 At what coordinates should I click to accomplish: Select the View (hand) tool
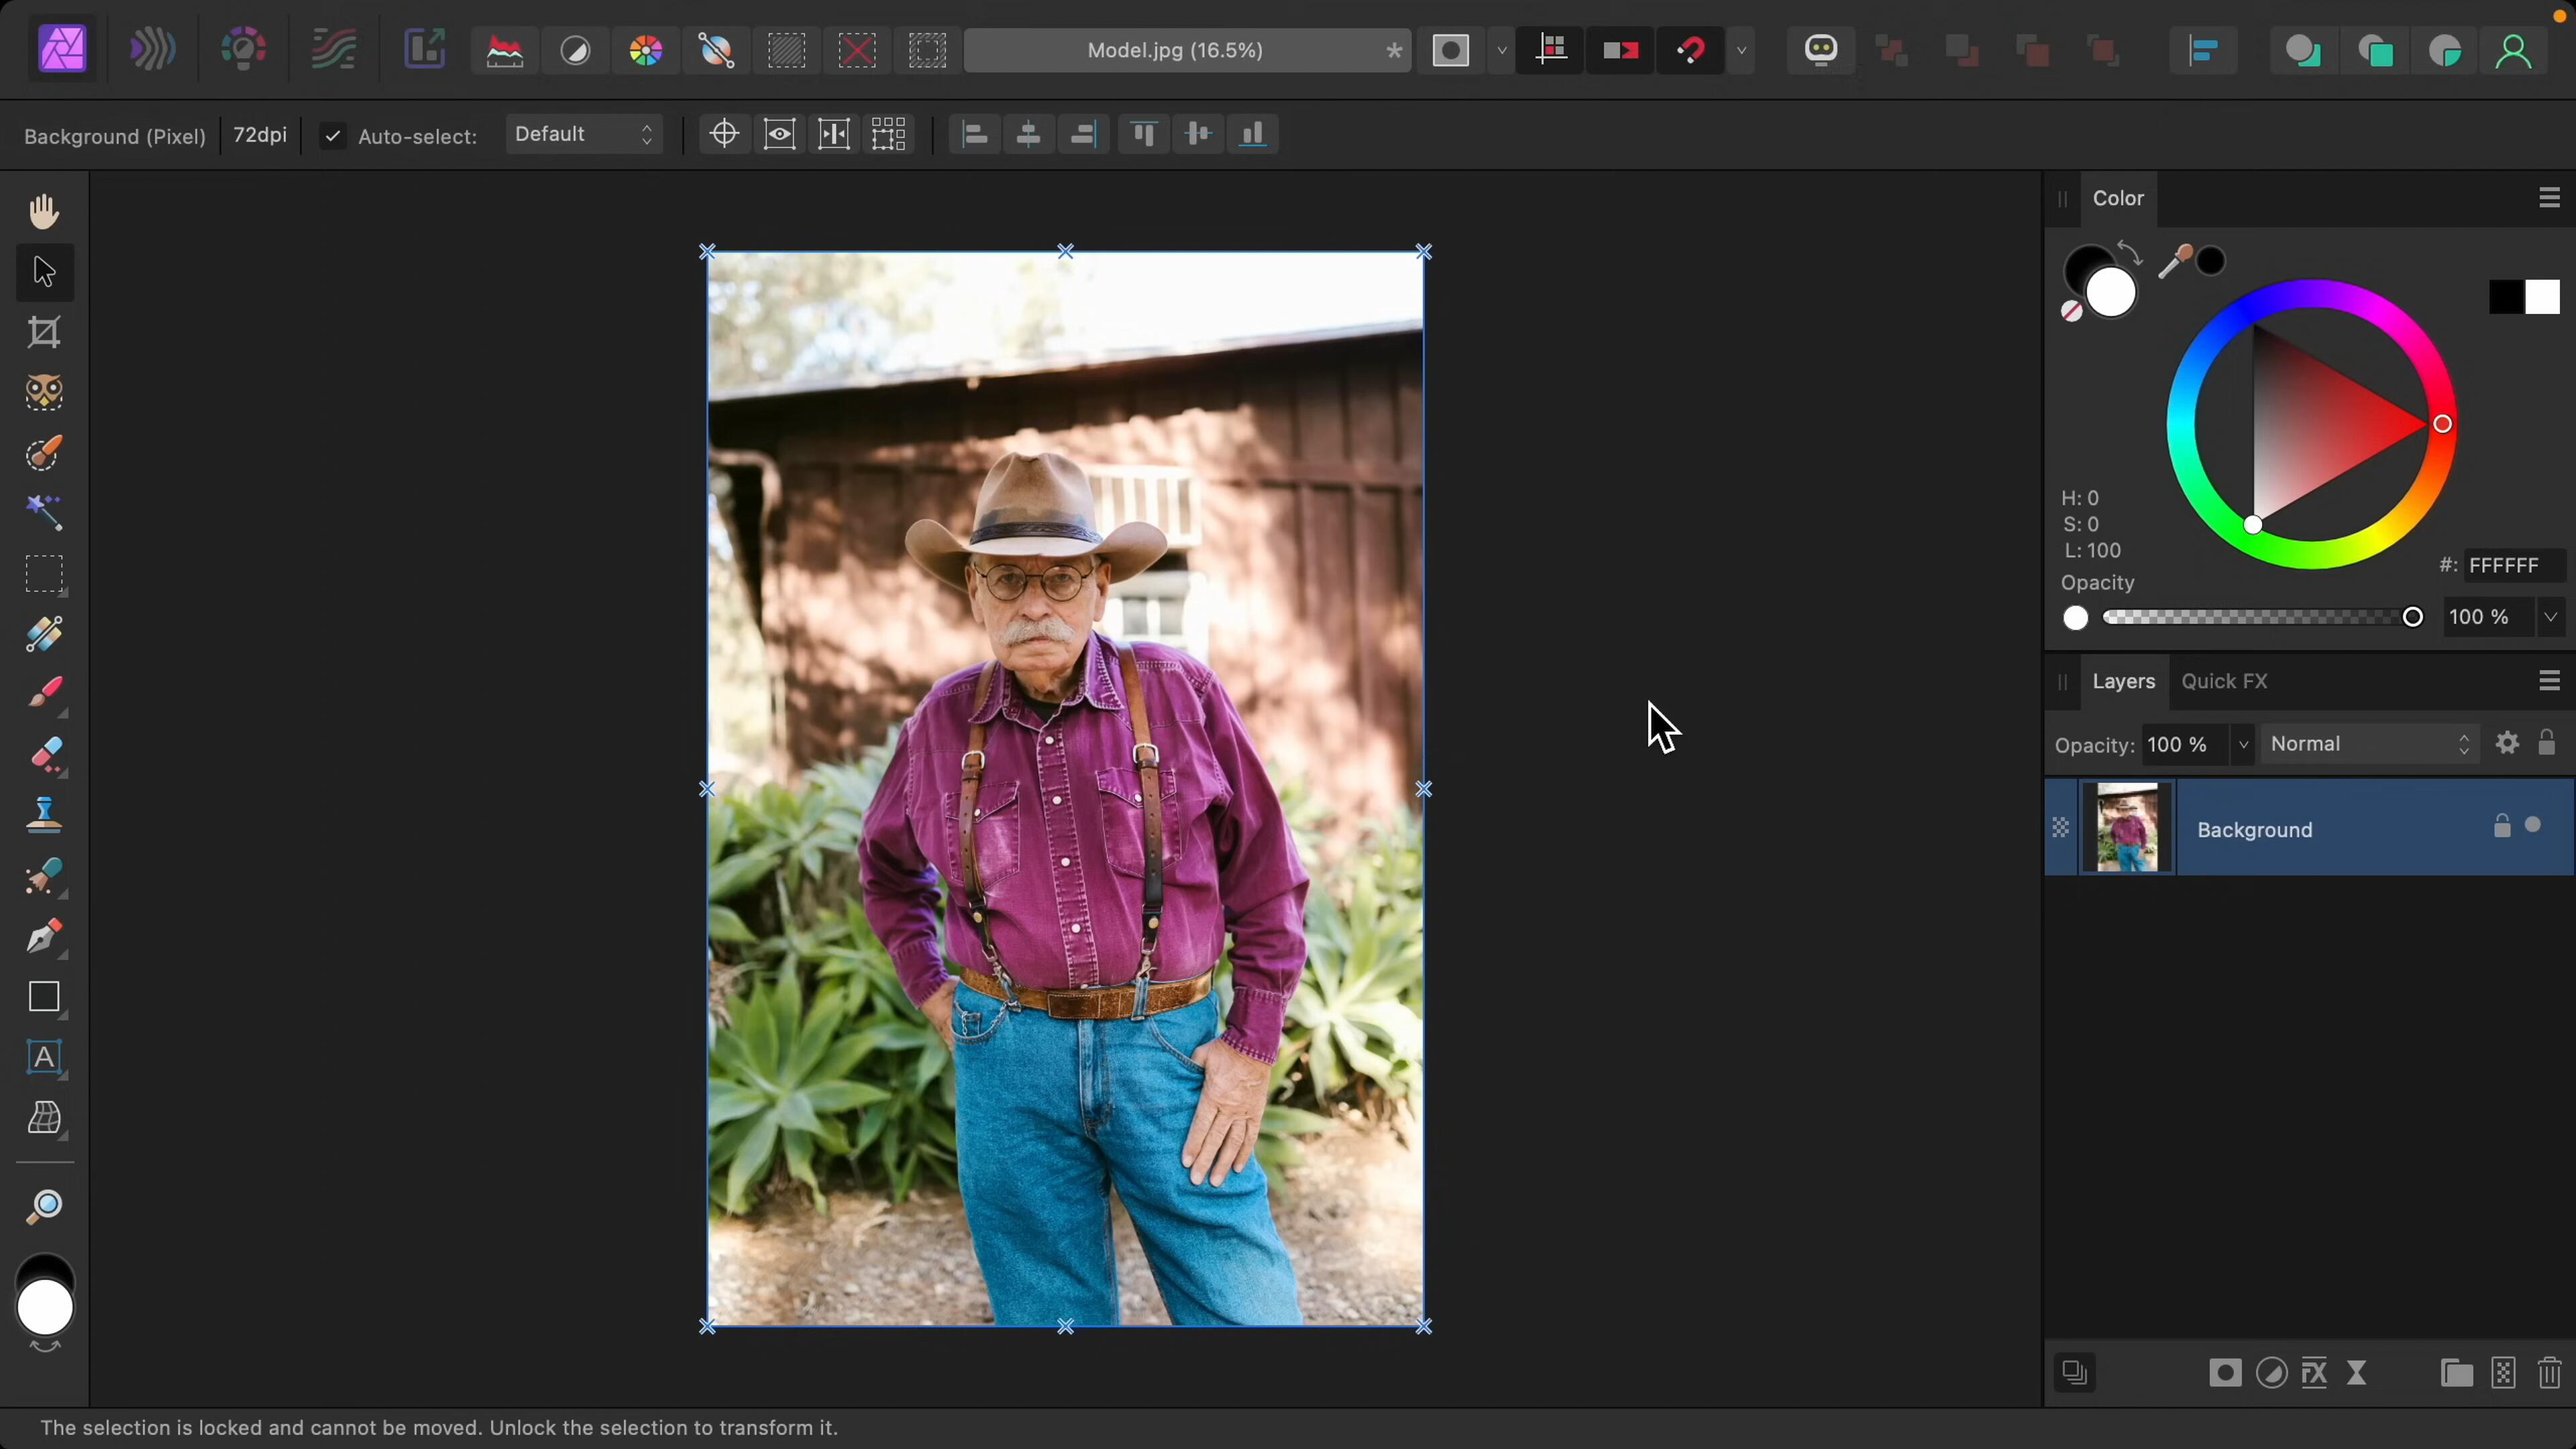pyautogui.click(x=44, y=211)
